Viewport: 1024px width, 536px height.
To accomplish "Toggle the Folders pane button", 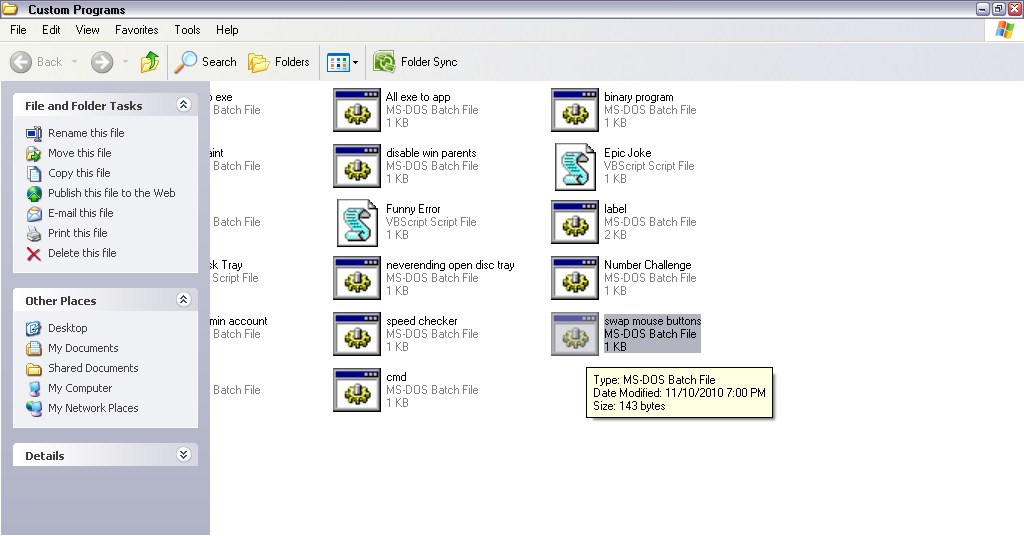I will (x=279, y=62).
